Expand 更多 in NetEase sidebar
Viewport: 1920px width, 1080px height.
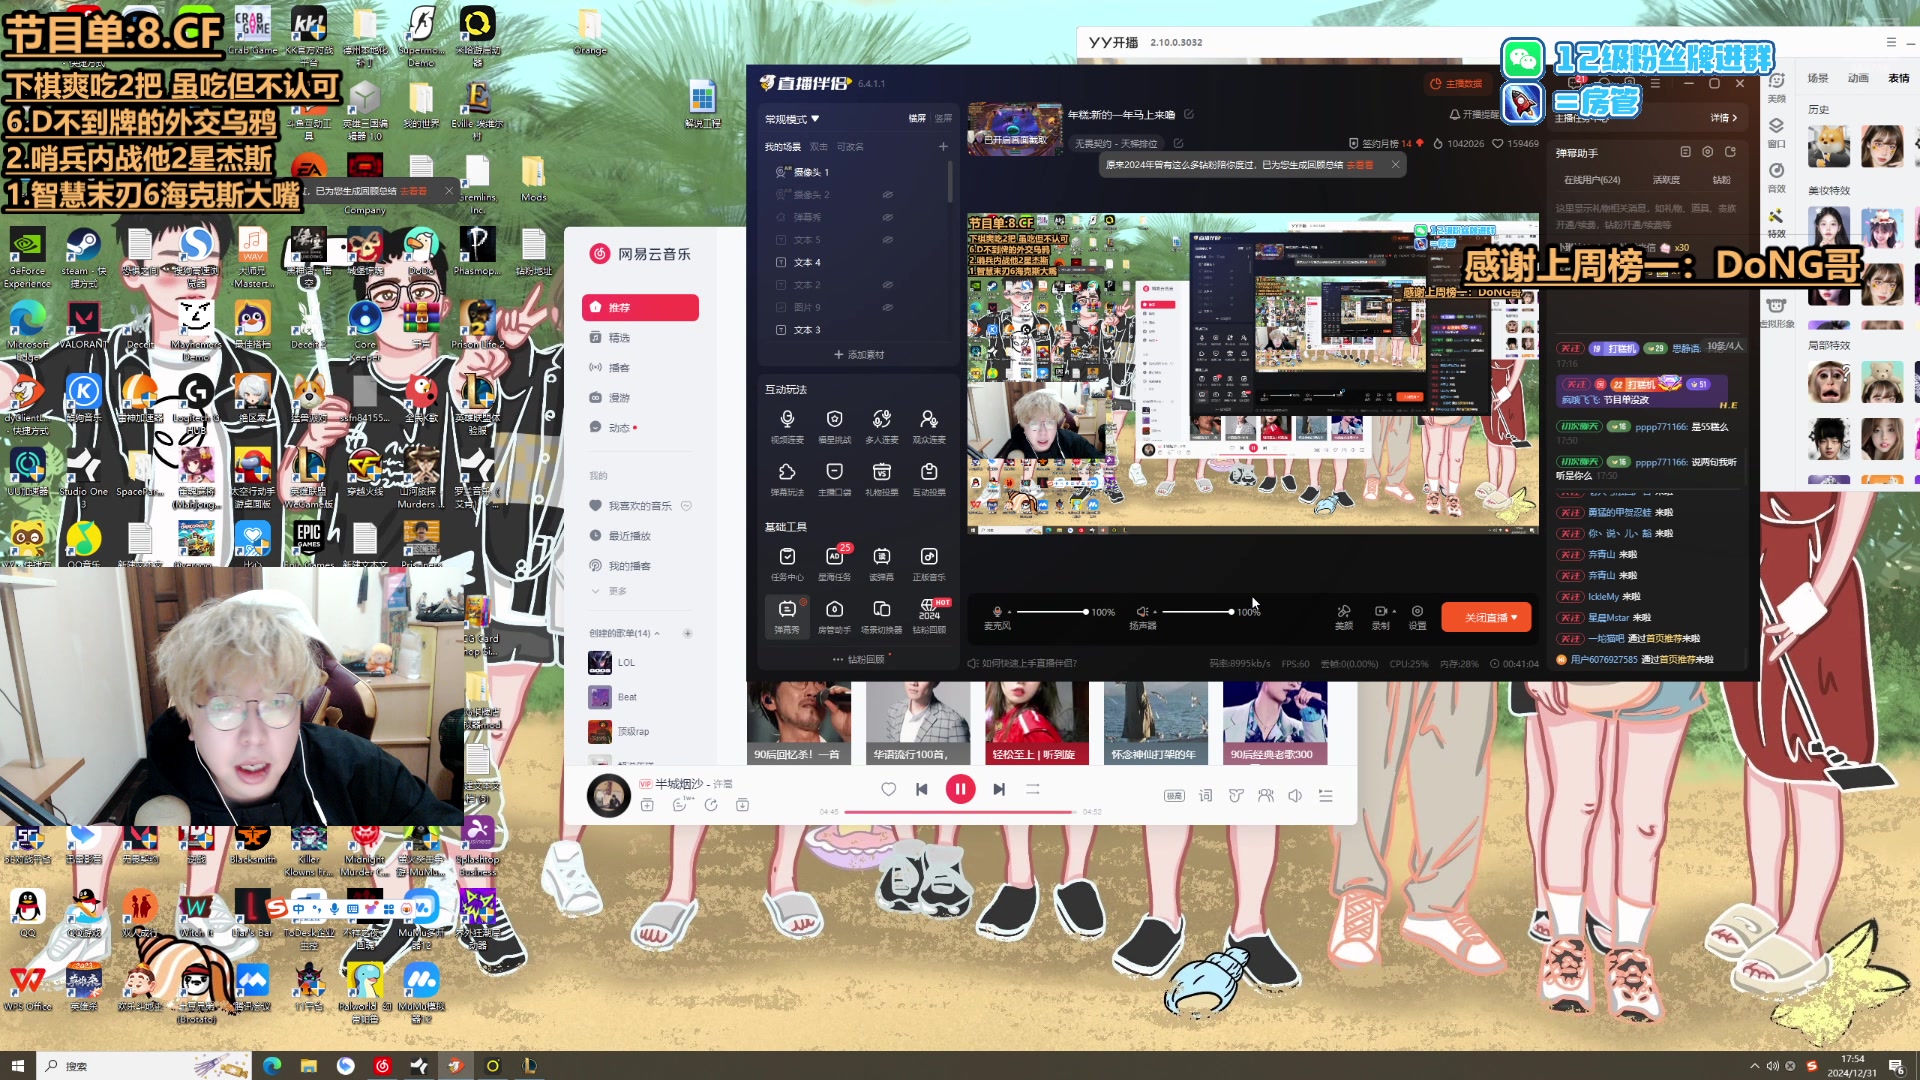click(x=610, y=591)
